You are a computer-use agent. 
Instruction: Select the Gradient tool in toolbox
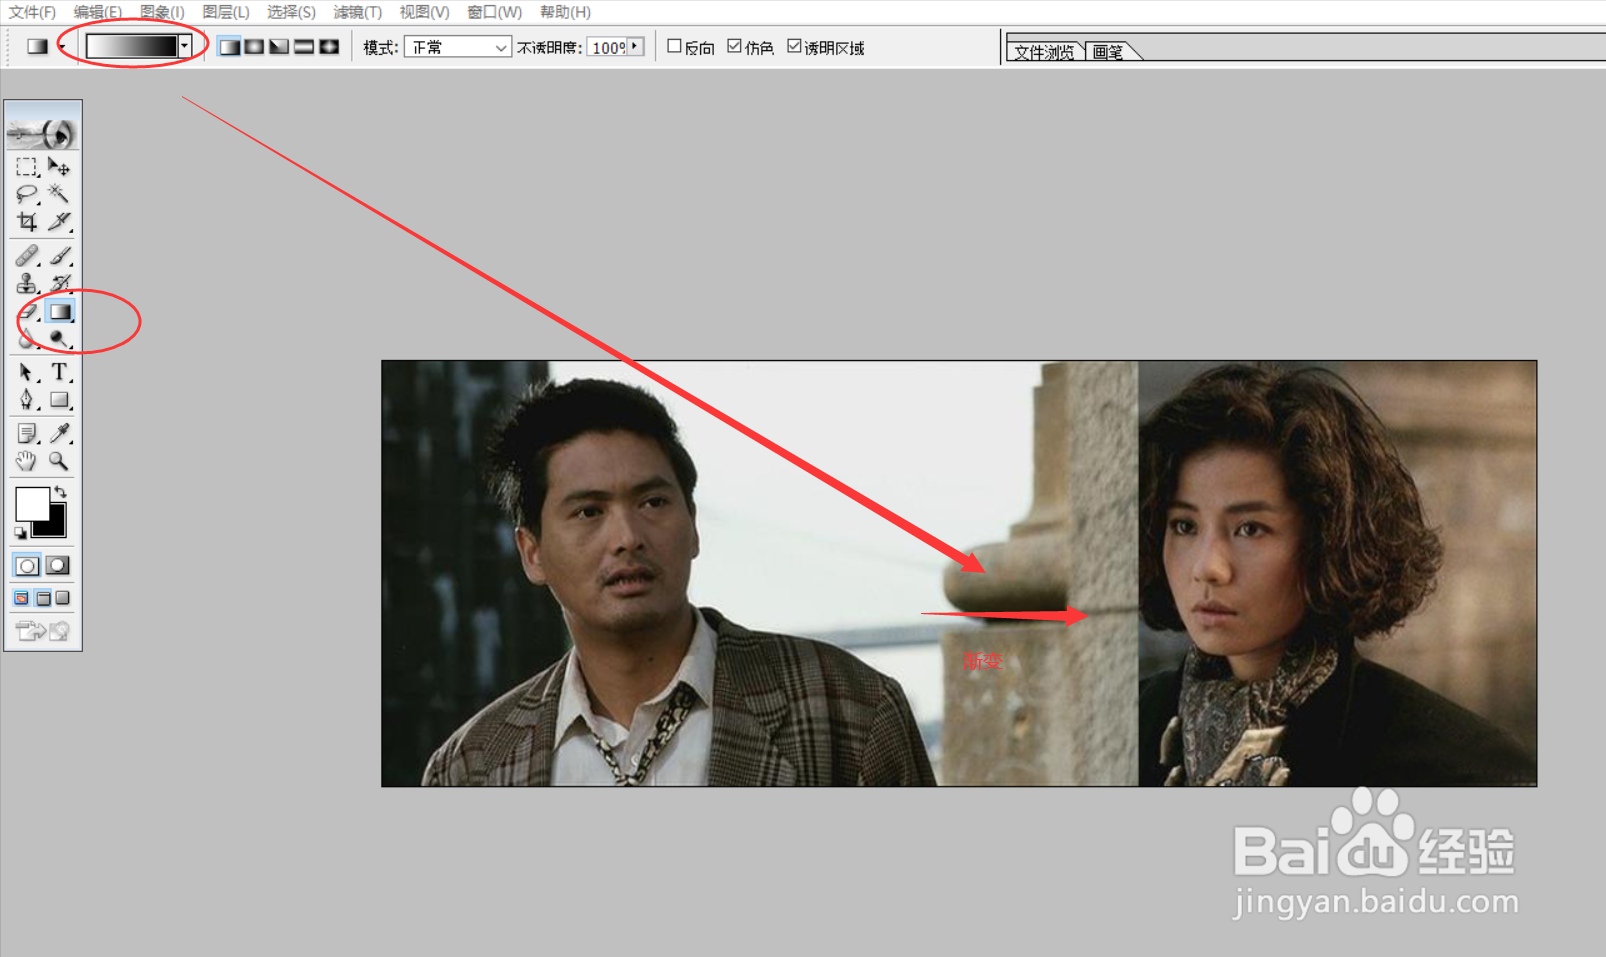(60, 312)
